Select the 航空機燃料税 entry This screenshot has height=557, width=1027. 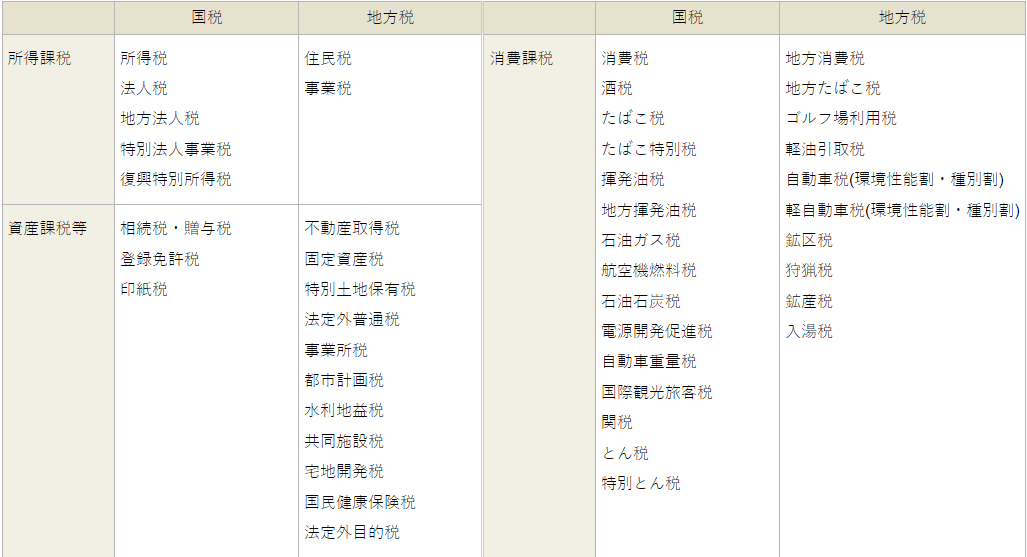649,270
